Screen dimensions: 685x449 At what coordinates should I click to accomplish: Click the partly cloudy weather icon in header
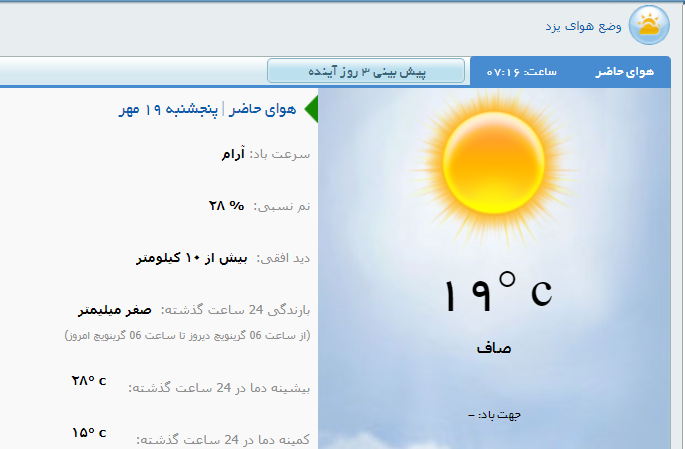[649, 25]
